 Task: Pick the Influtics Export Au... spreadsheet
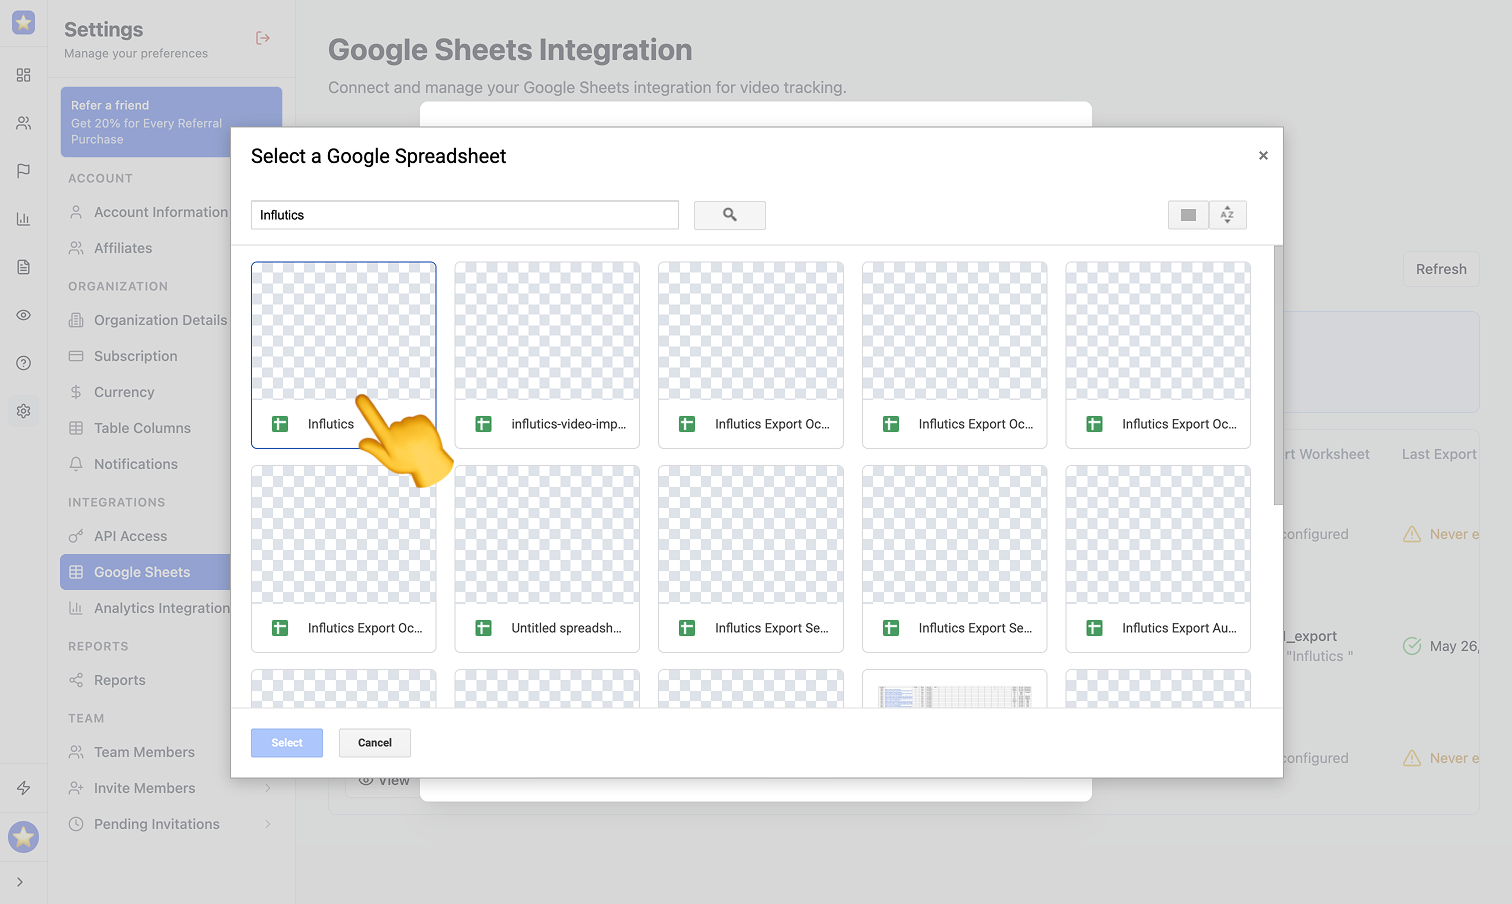click(x=1158, y=559)
